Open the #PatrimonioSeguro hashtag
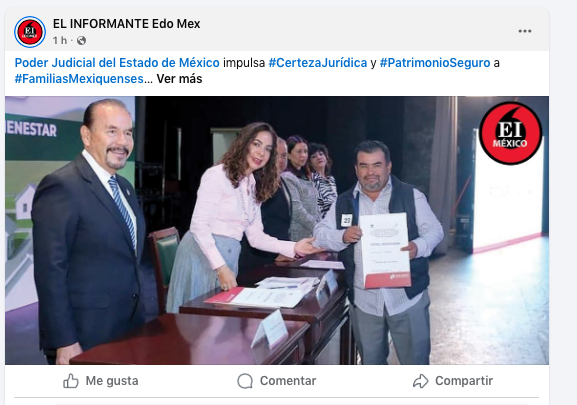The image size is (577, 405). pyautogui.click(x=435, y=63)
